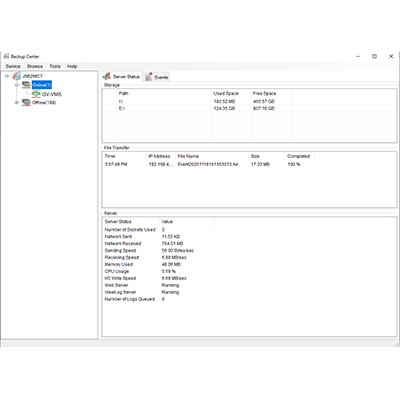Collapse the JS82MC7 root tree node

pyautogui.click(x=7, y=76)
